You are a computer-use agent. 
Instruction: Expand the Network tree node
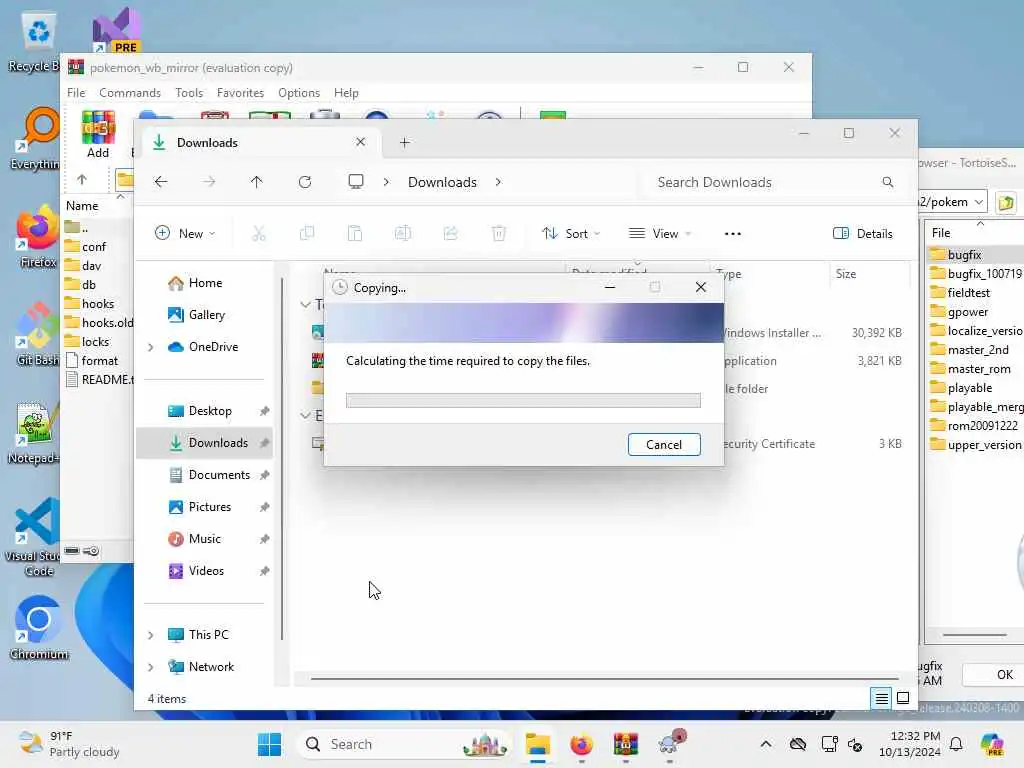(x=151, y=667)
